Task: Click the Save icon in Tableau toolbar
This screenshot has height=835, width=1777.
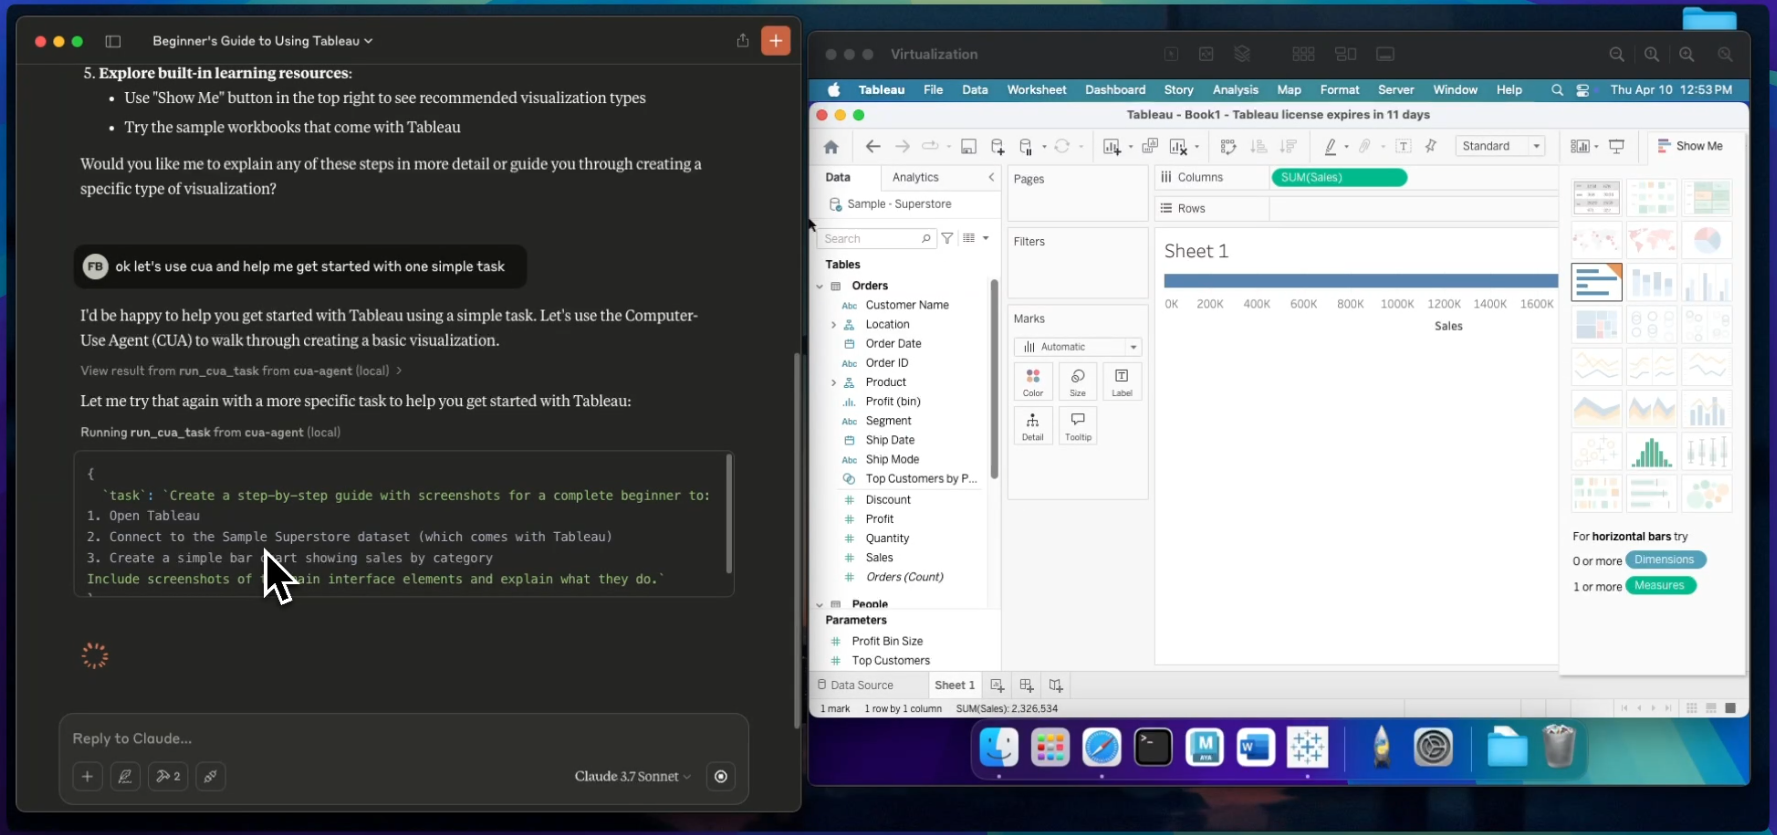Action: point(968,147)
